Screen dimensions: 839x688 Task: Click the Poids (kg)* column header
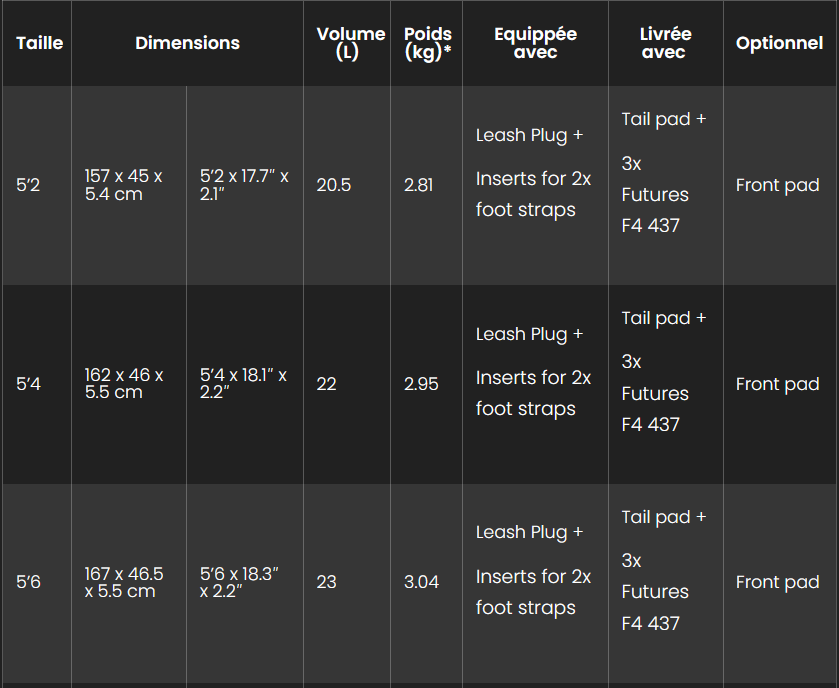(427, 43)
